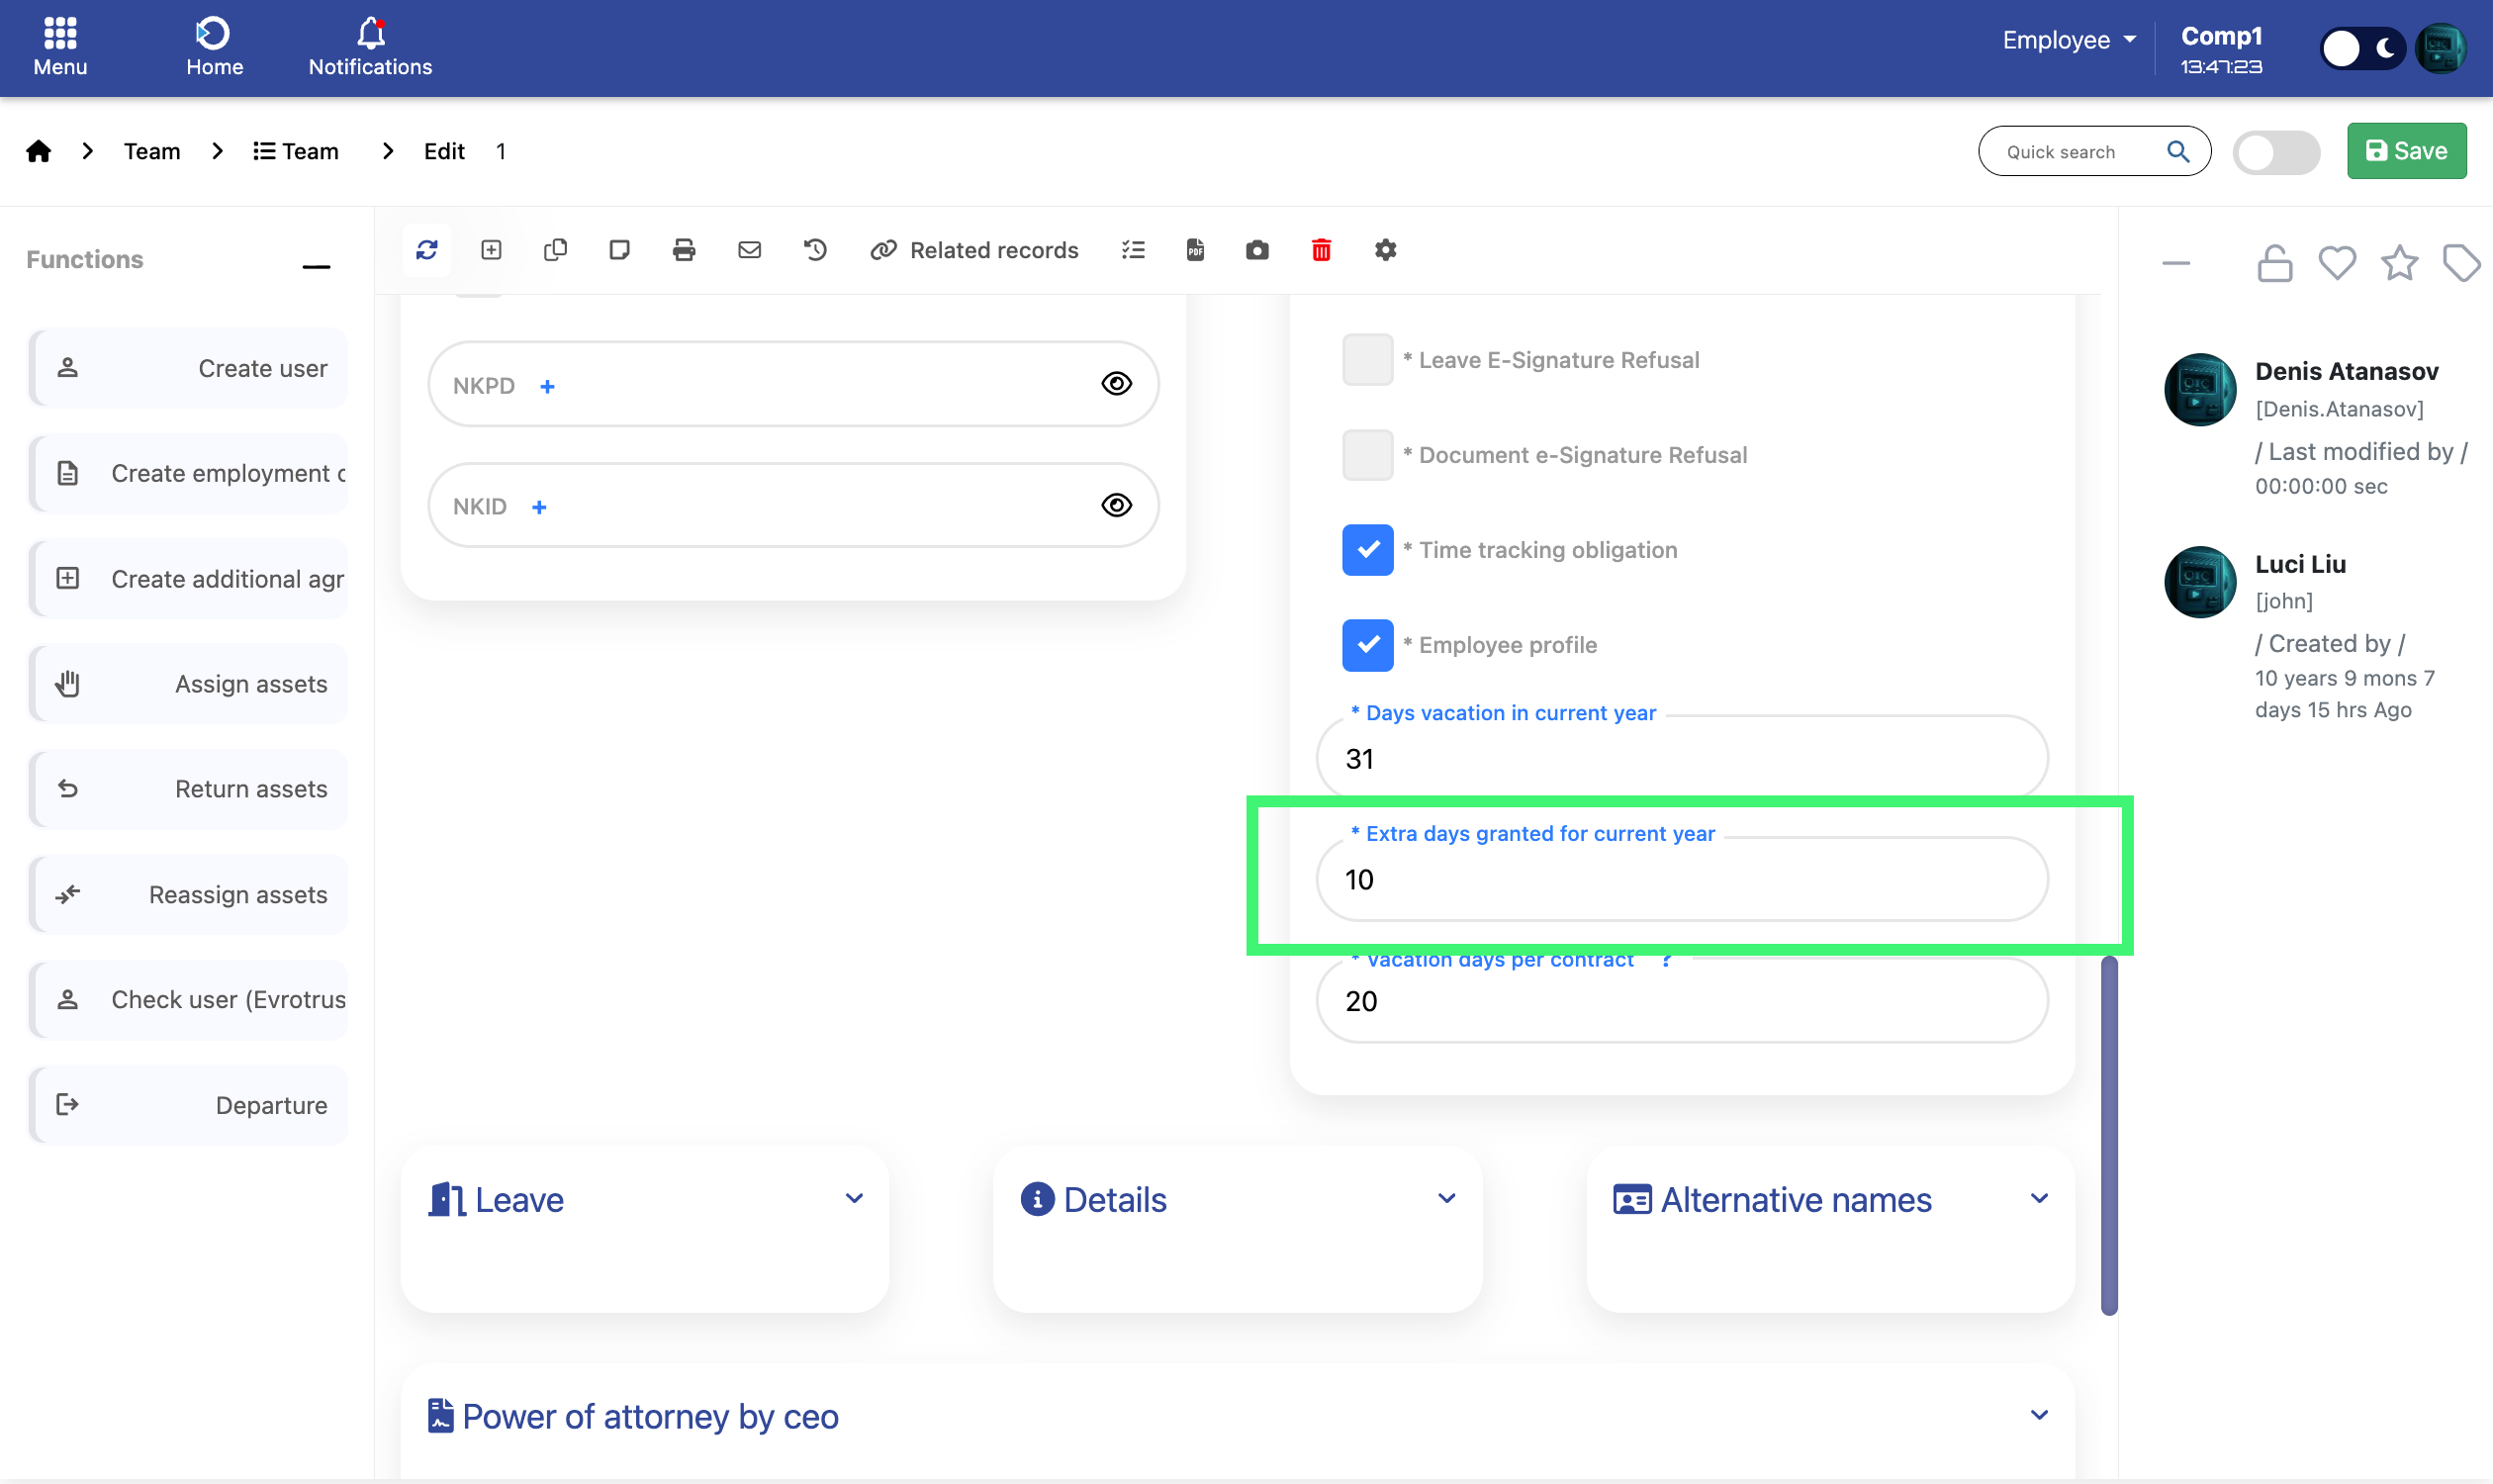Screen dimensions: 2493x1484
Task: Click the notifications bell icon
Action: pyautogui.click(x=370, y=35)
